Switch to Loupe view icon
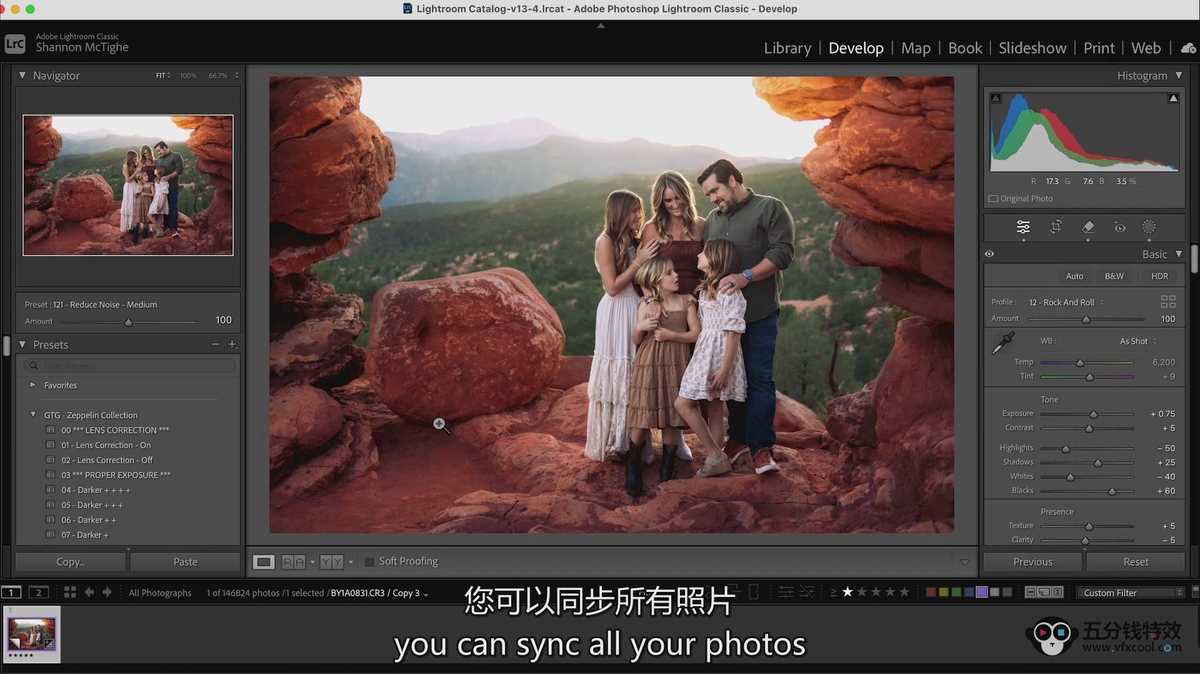This screenshot has height=674, width=1200. 264,562
